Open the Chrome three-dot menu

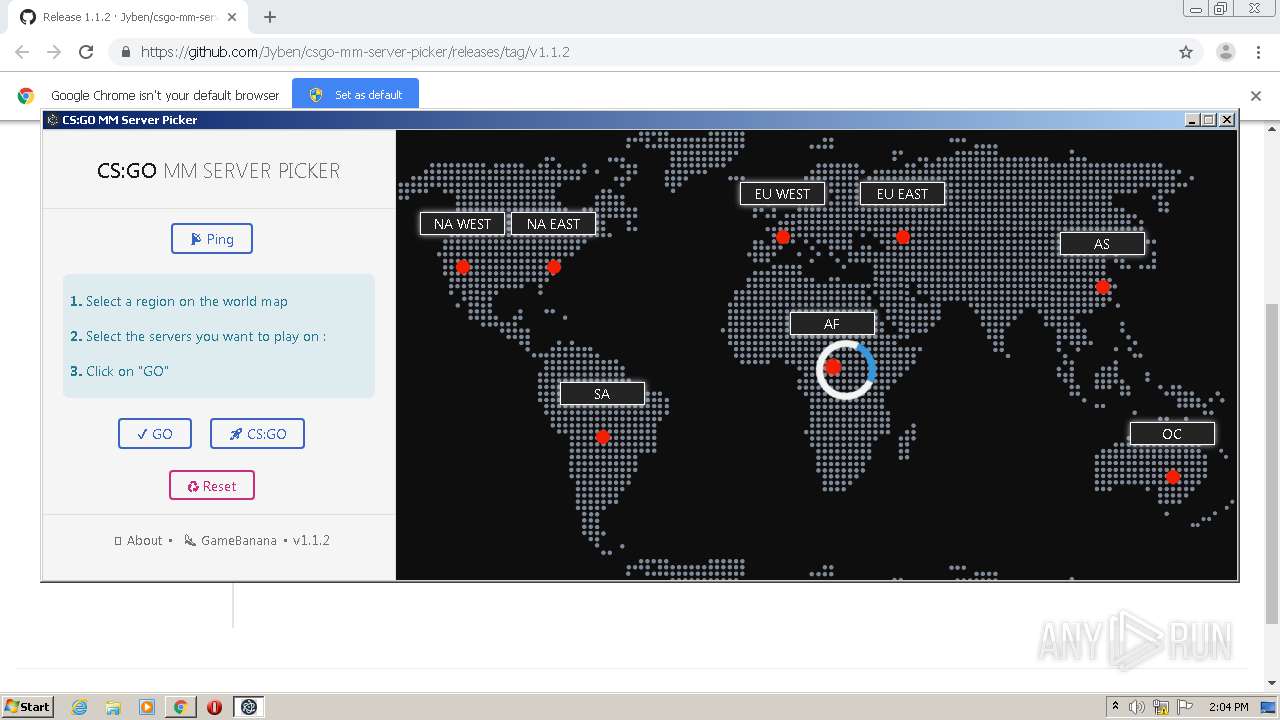point(1259,52)
